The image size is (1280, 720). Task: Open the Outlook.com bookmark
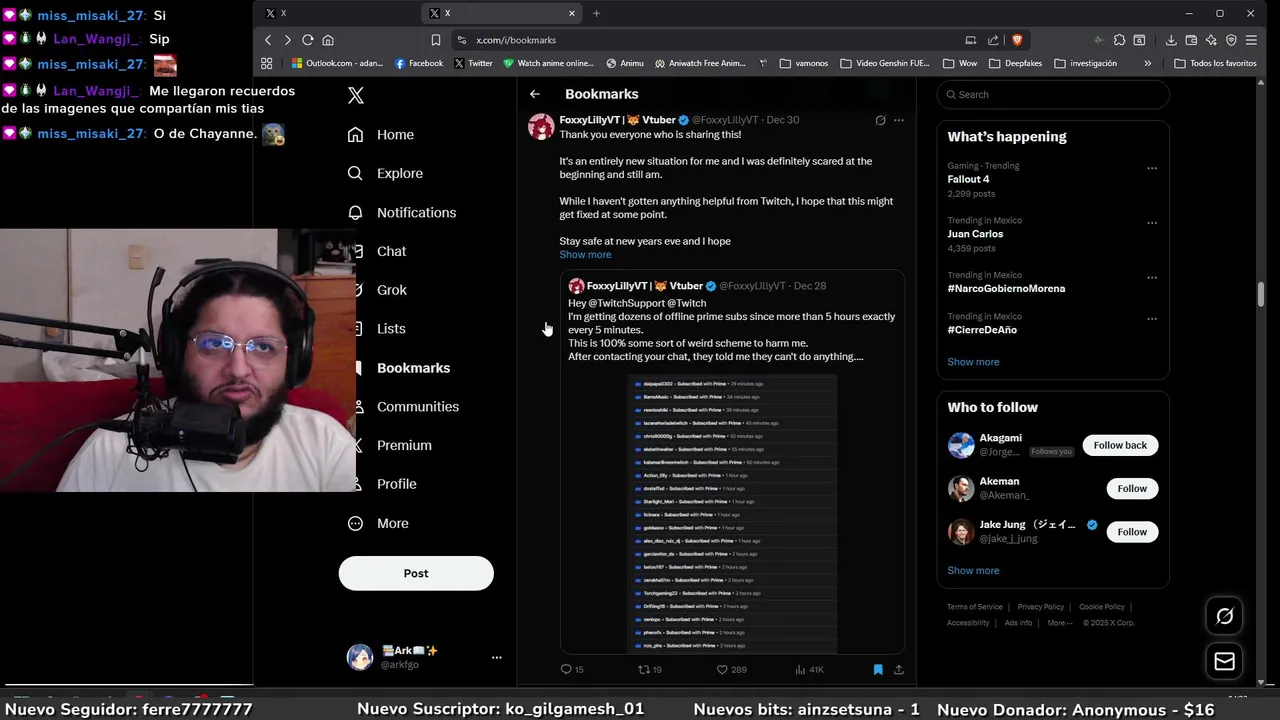click(337, 63)
